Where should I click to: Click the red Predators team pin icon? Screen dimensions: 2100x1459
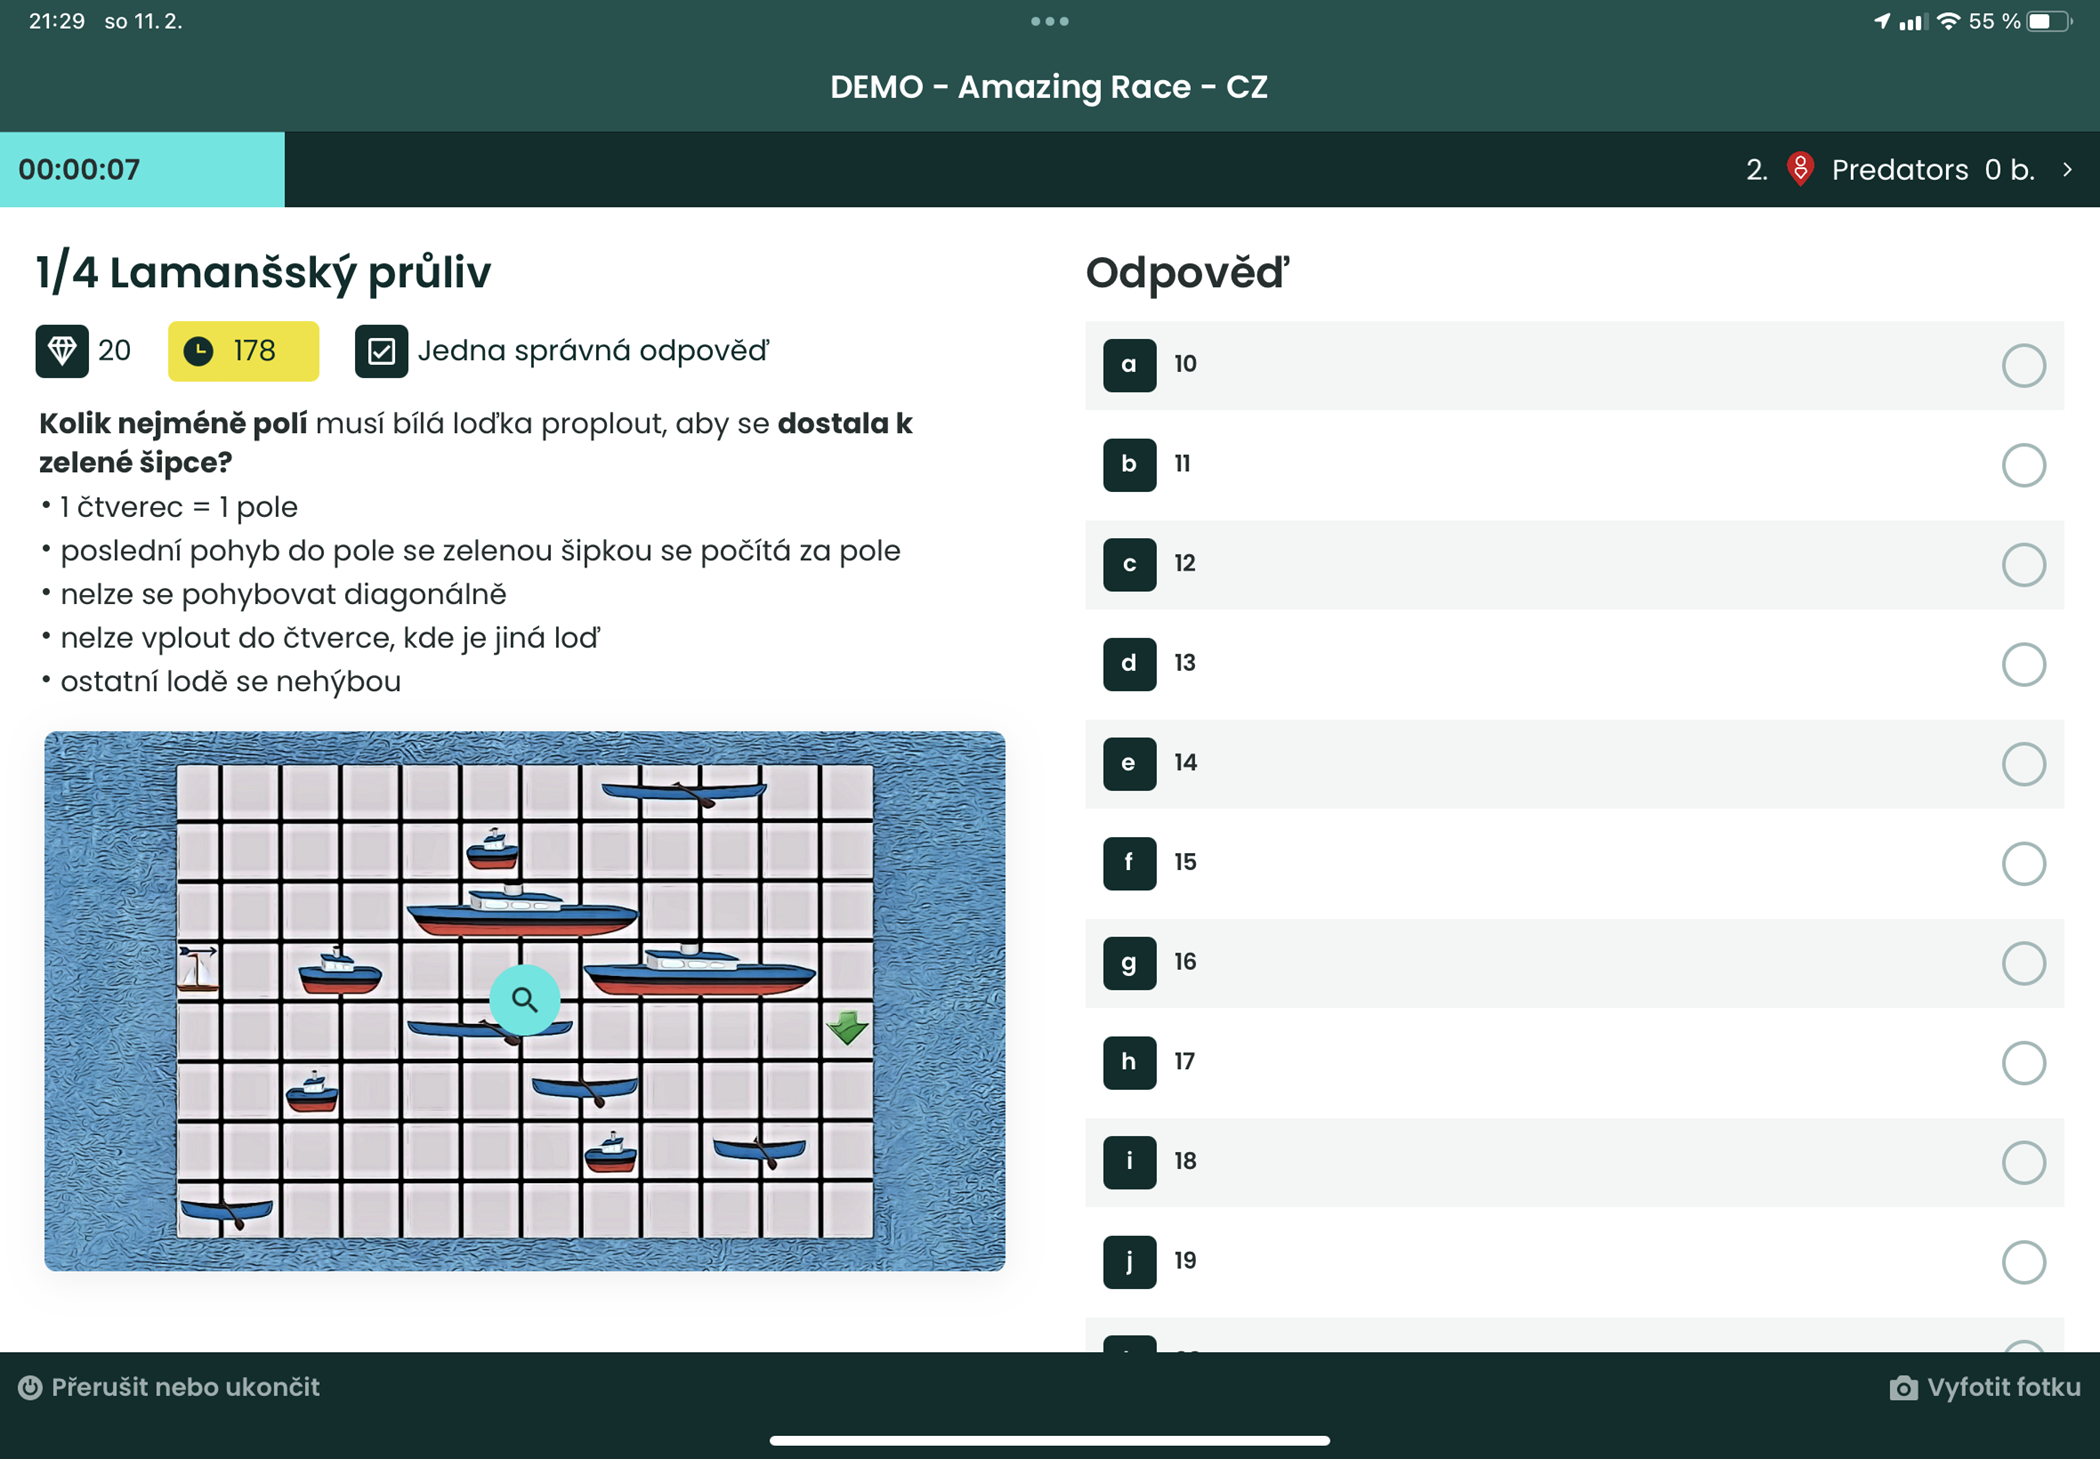click(x=1800, y=169)
